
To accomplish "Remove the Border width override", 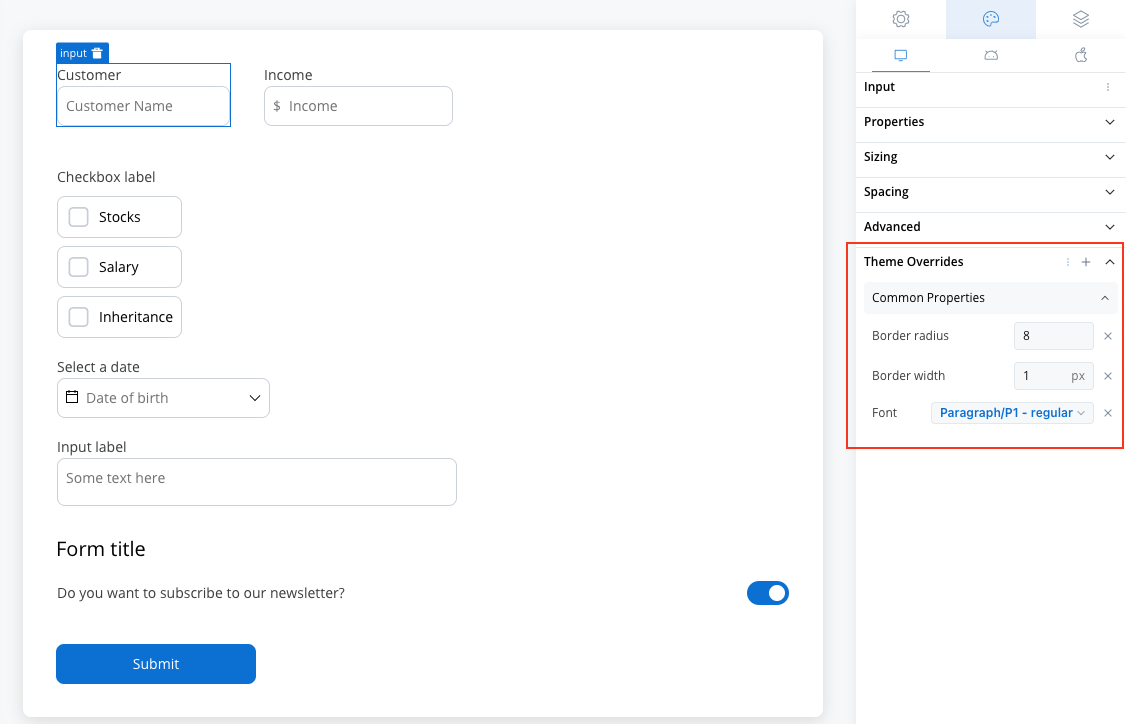I will (1108, 376).
